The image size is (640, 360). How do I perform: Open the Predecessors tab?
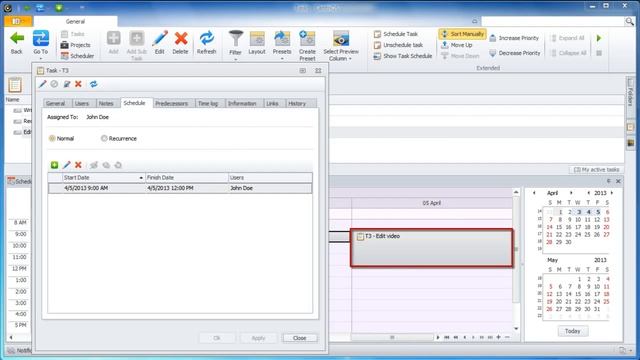[171, 104]
